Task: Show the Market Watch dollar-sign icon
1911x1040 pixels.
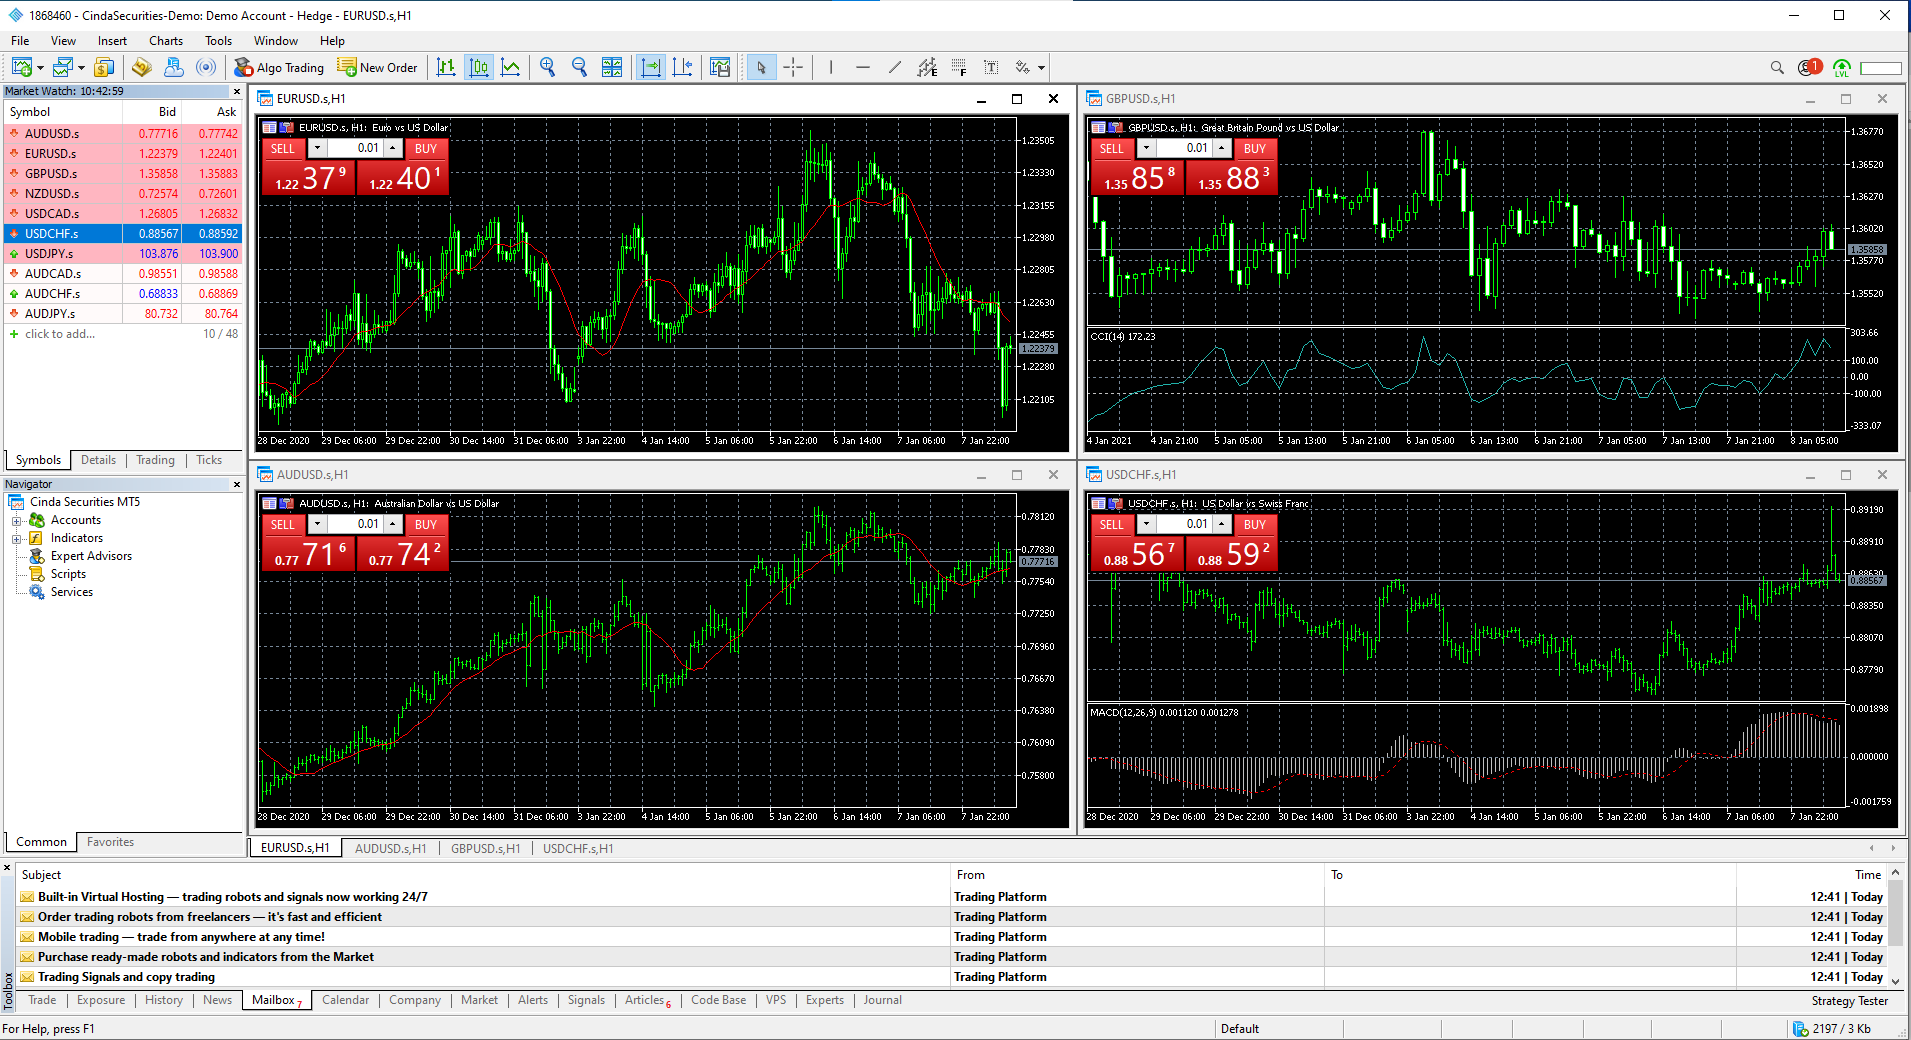Action: (104, 67)
